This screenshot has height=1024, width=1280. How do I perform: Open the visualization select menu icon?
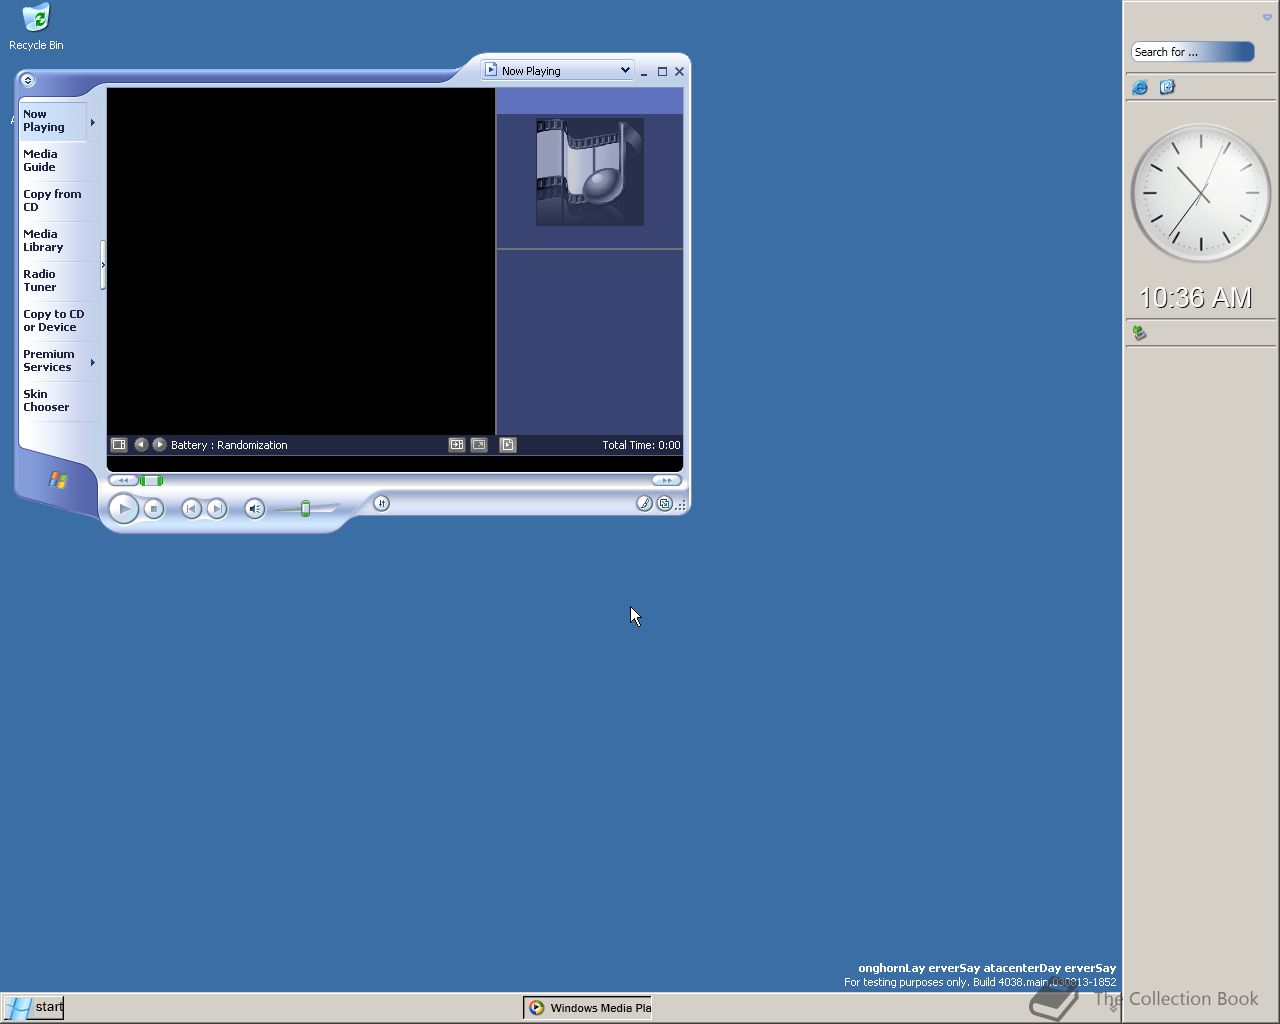click(119, 444)
